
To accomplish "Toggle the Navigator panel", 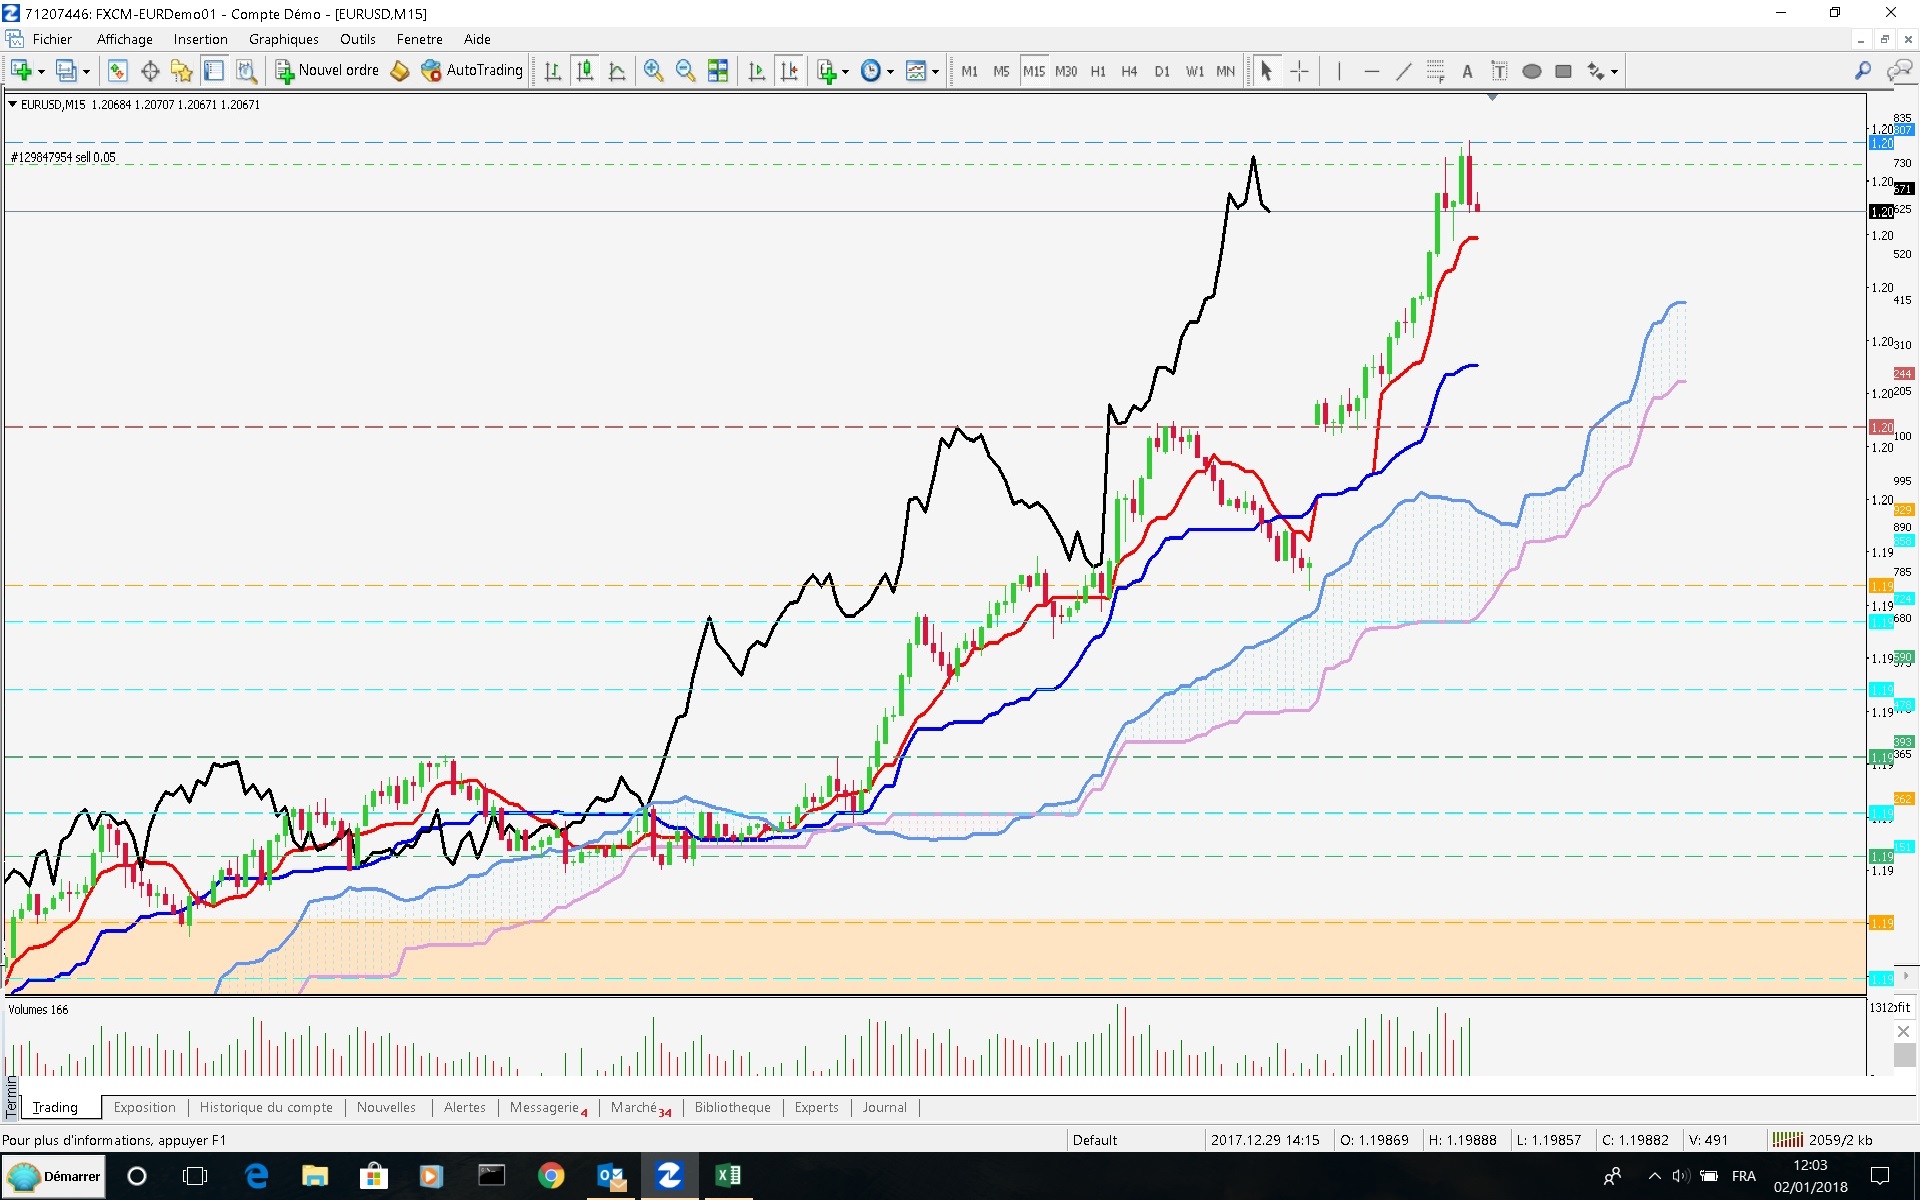I will click(x=181, y=71).
